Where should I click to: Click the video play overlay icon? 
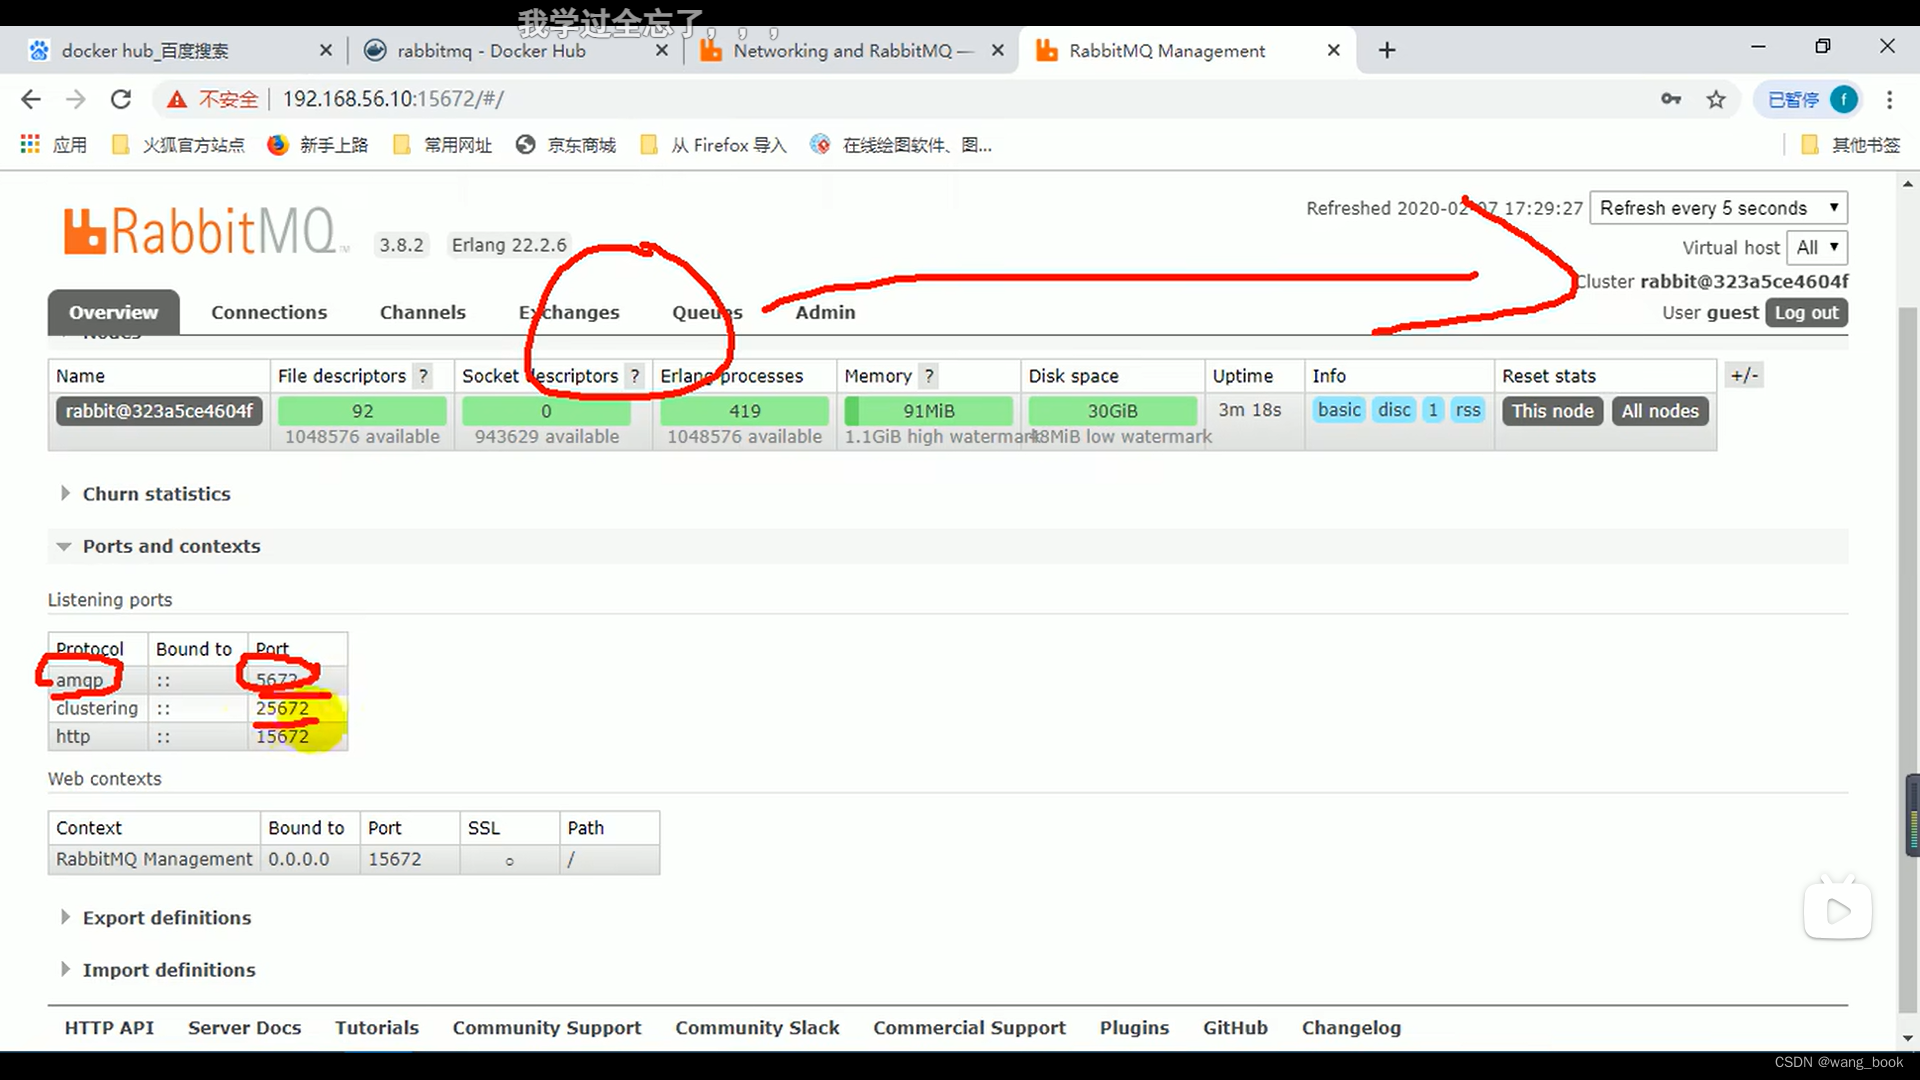[1838, 910]
